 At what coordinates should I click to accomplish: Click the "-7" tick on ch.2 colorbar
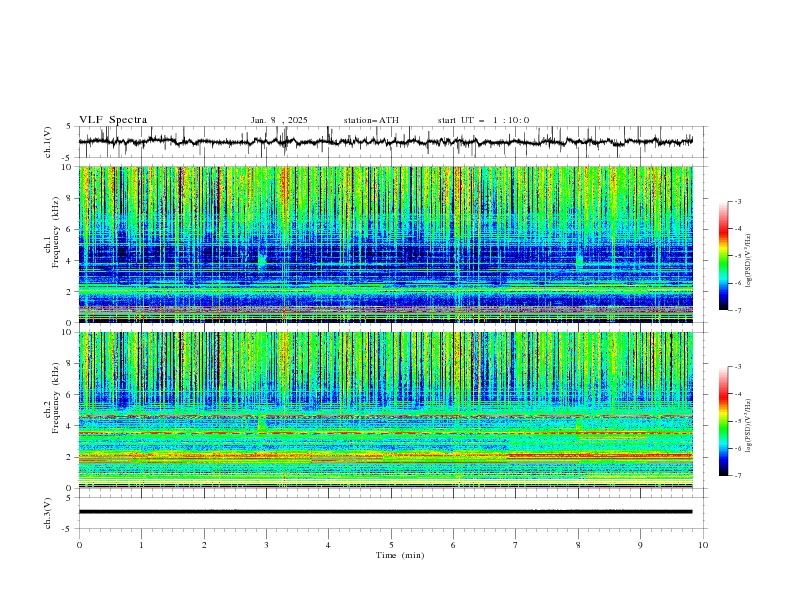click(737, 476)
